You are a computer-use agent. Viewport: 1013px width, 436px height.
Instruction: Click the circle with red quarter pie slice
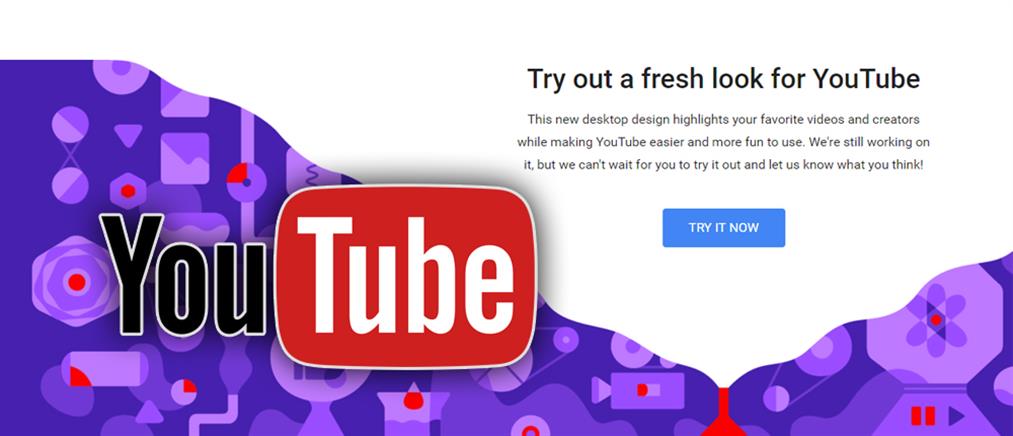(x=246, y=182)
